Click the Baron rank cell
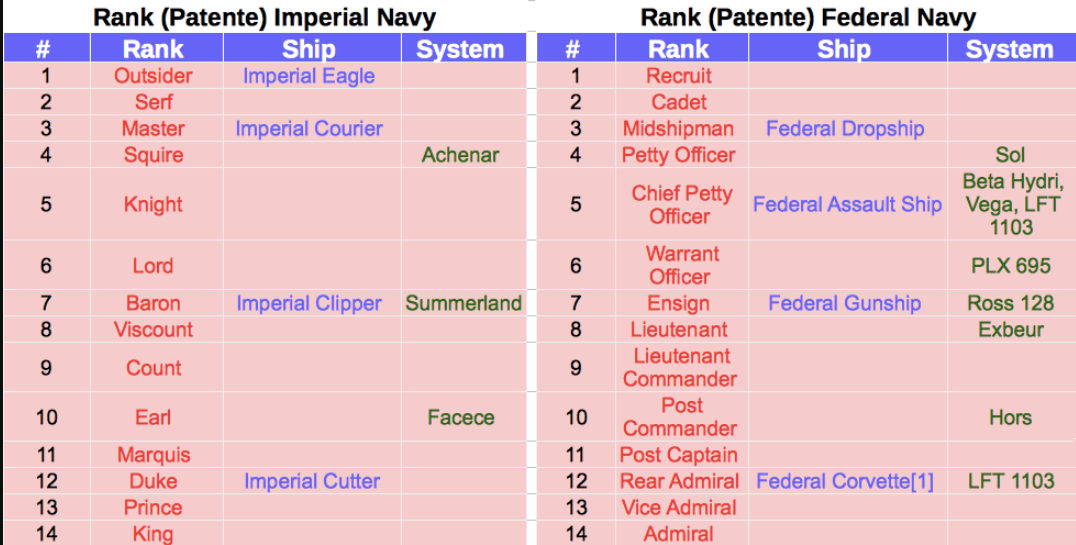 (153, 303)
